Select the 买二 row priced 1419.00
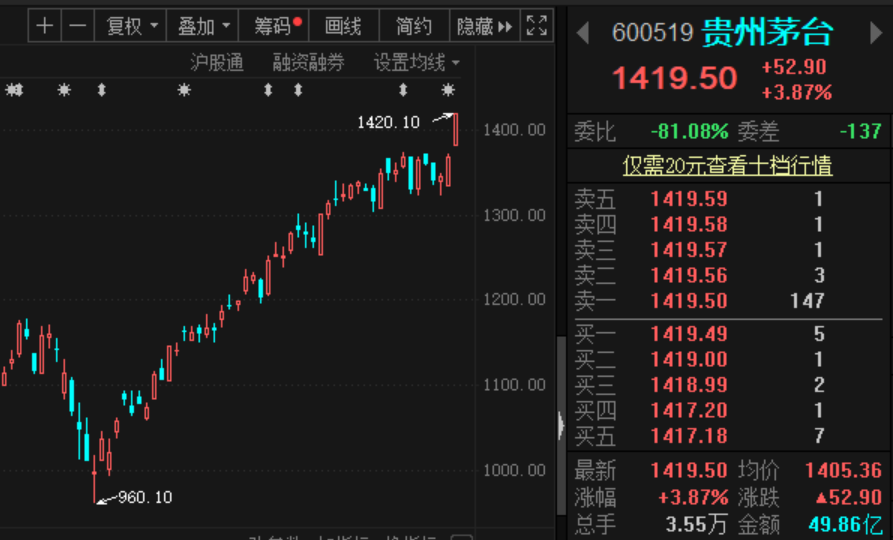The image size is (893, 540). click(x=728, y=359)
